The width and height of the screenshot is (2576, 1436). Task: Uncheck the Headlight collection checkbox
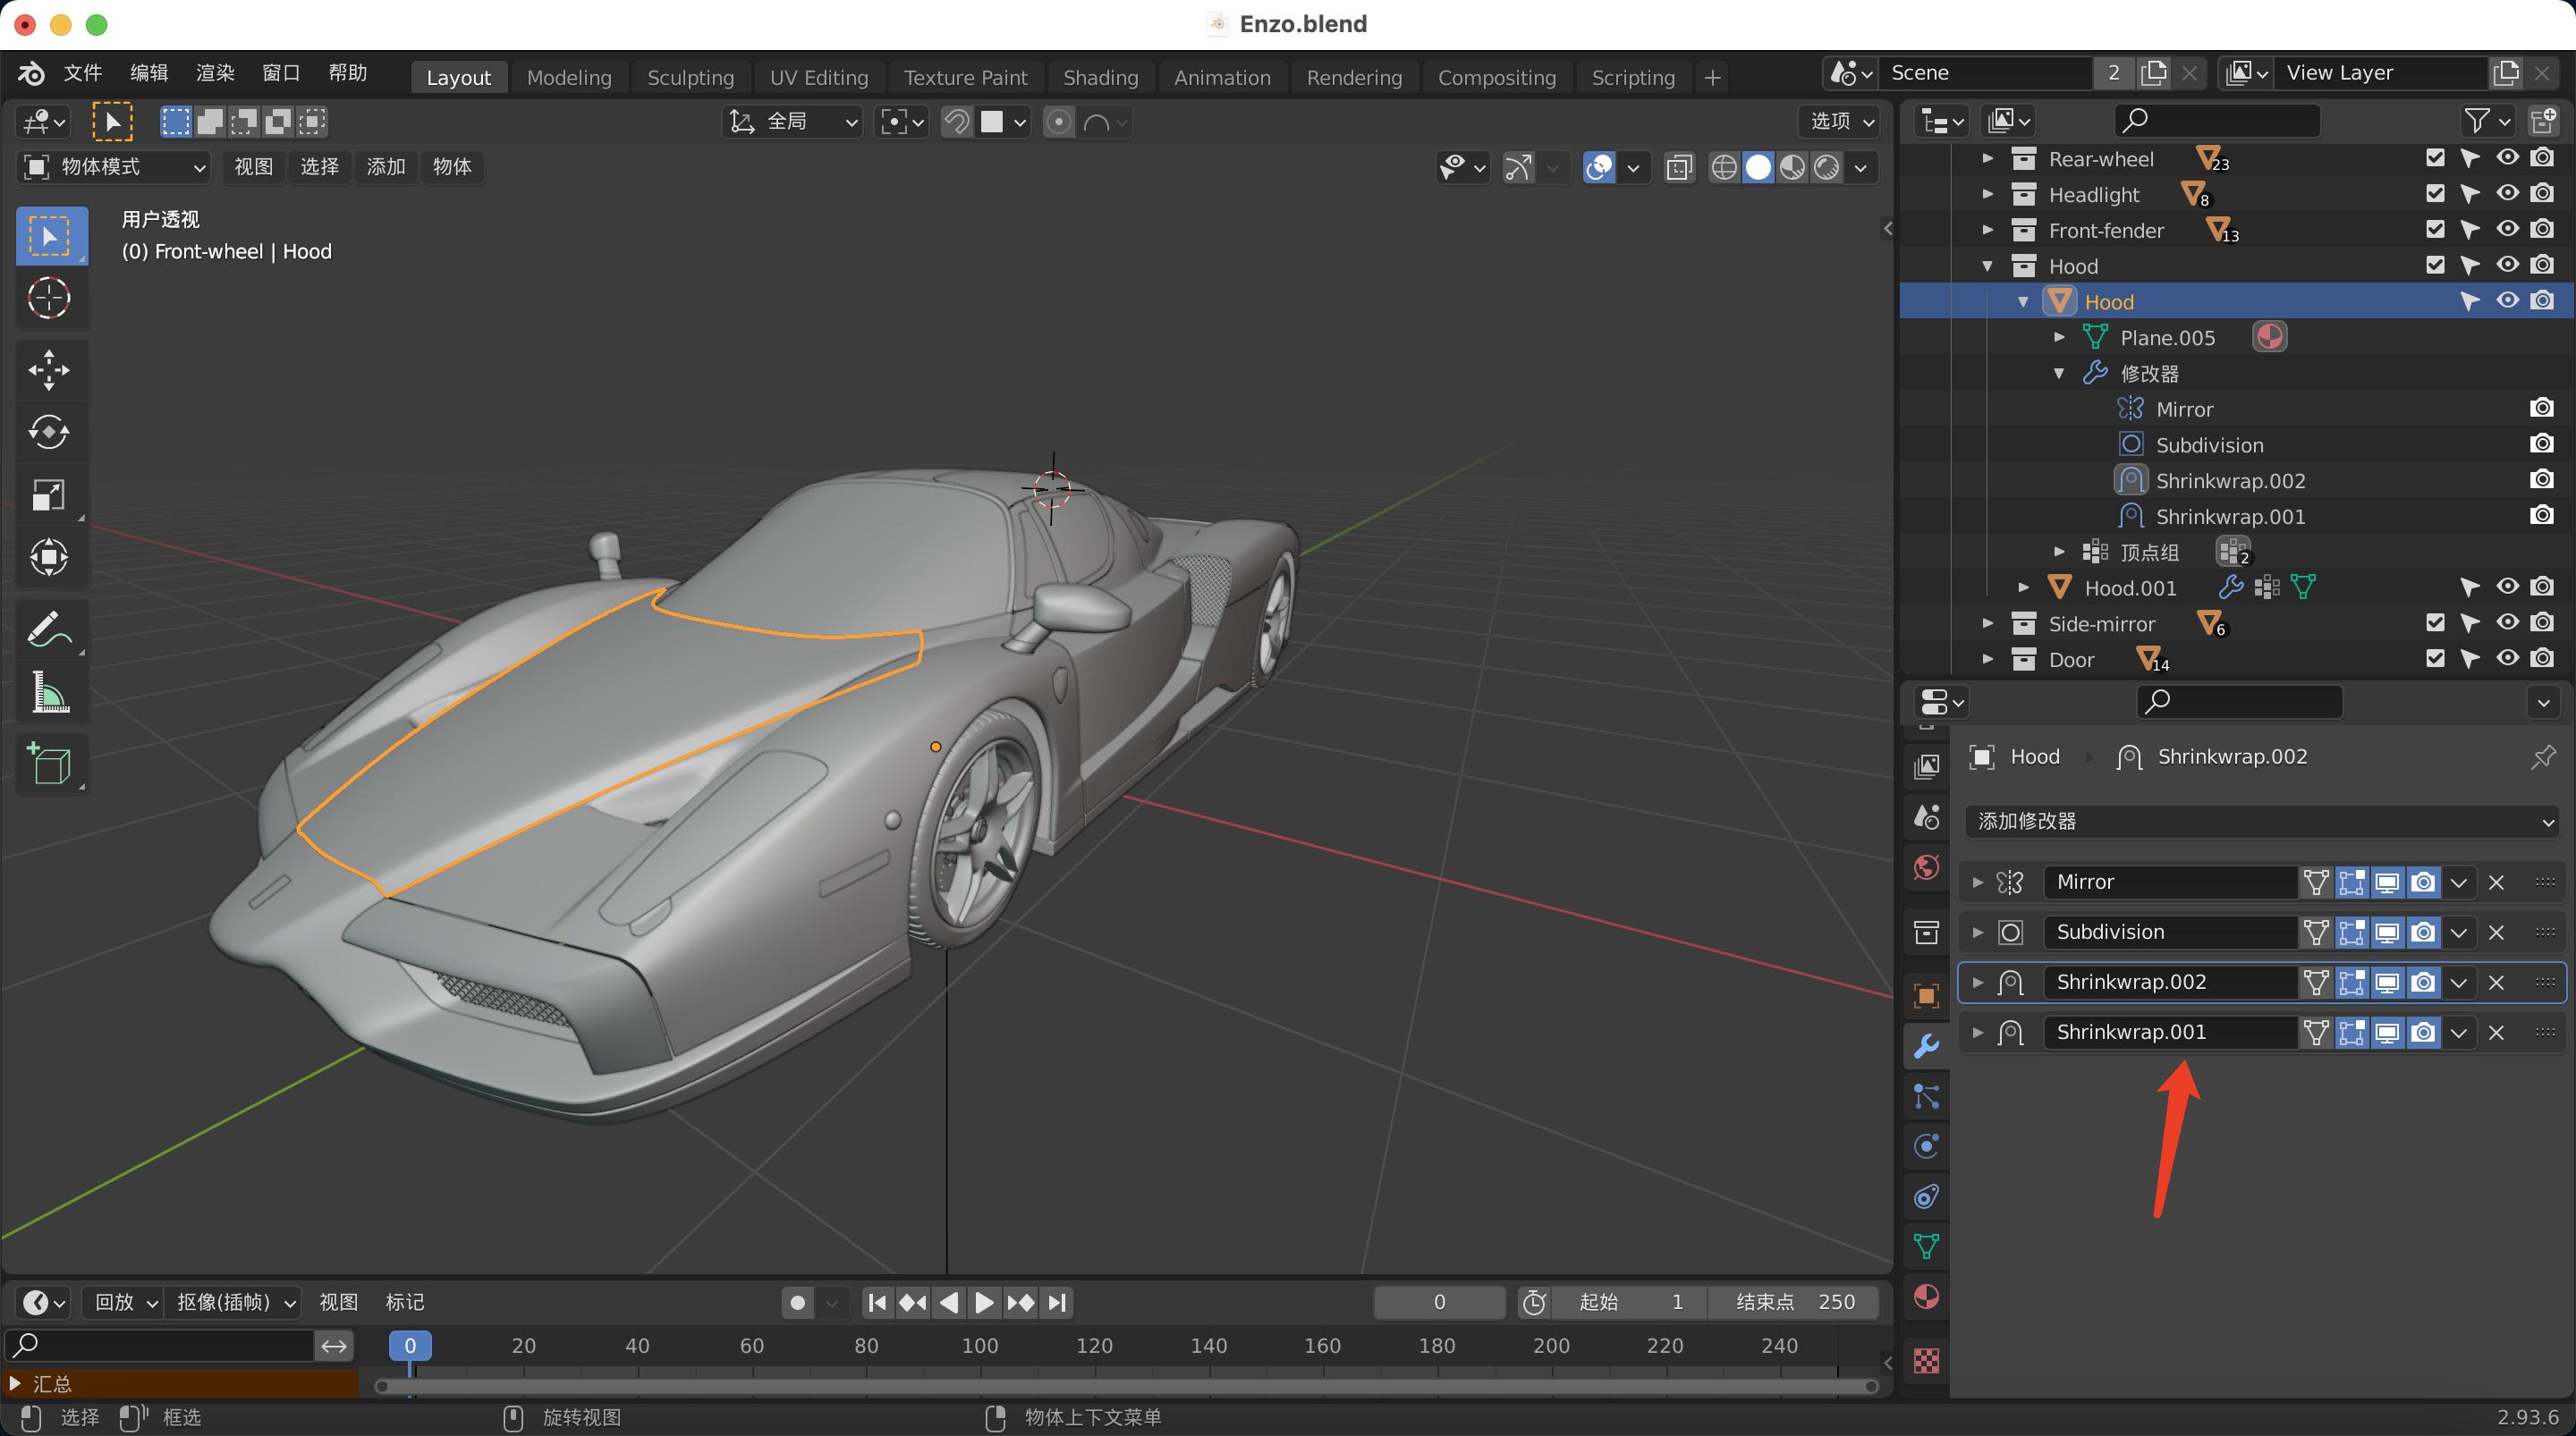(2435, 194)
